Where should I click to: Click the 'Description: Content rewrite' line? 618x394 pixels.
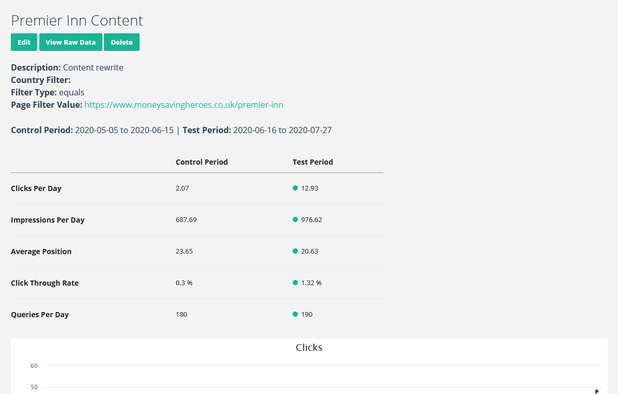click(67, 67)
